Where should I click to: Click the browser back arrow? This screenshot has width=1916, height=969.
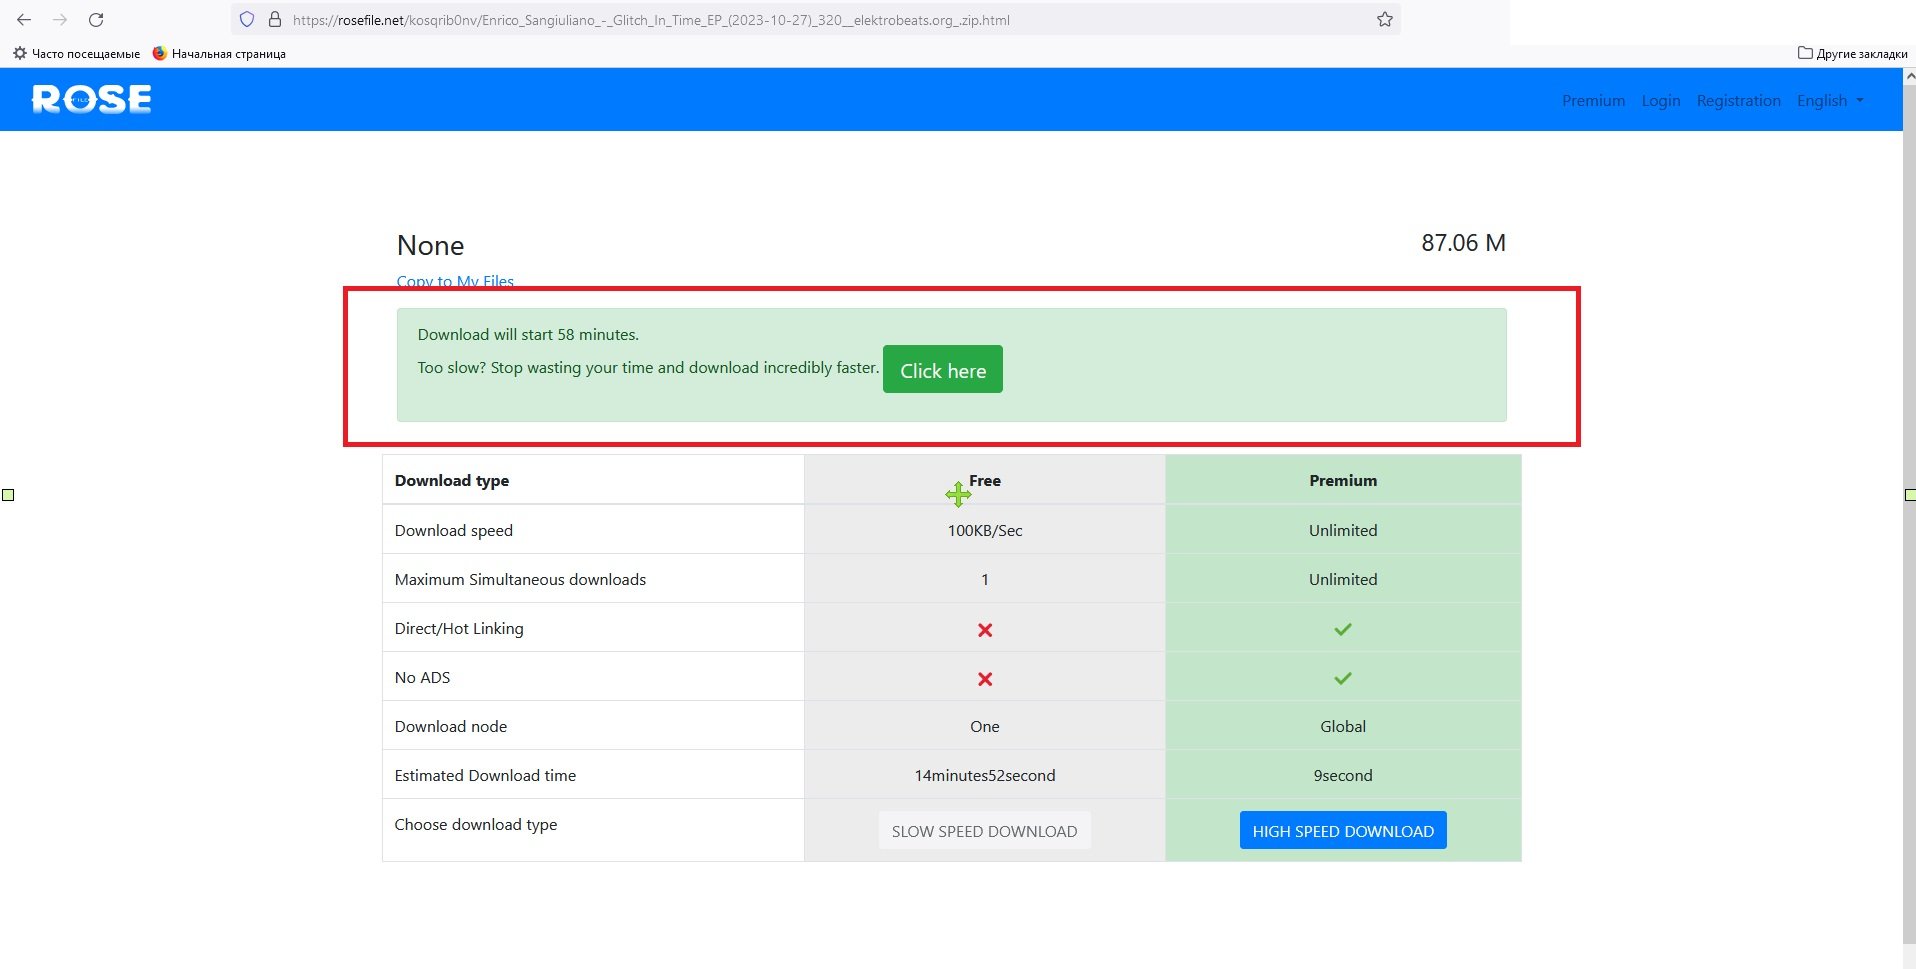coord(23,19)
